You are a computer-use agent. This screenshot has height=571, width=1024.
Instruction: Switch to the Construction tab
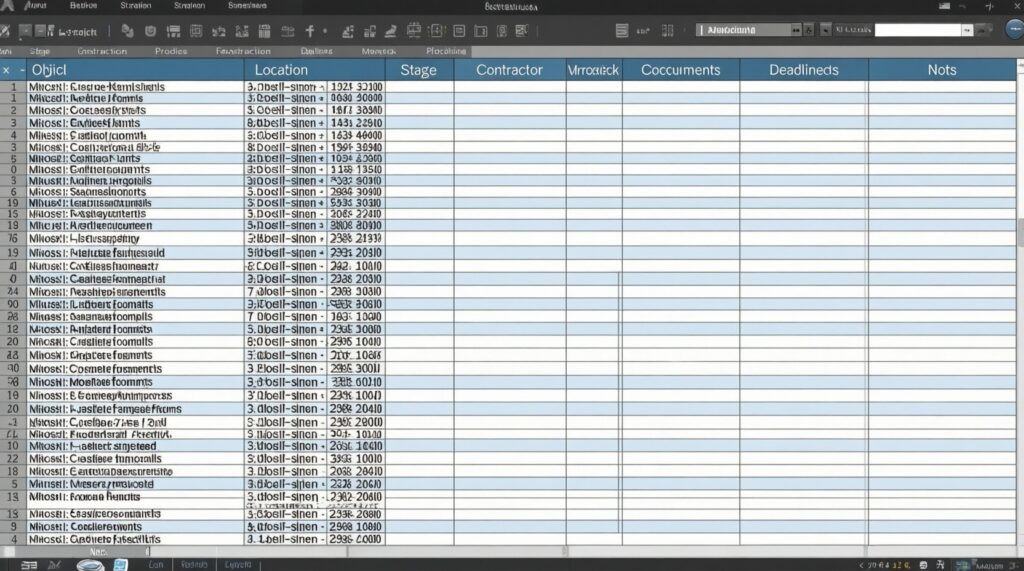tap(102, 51)
